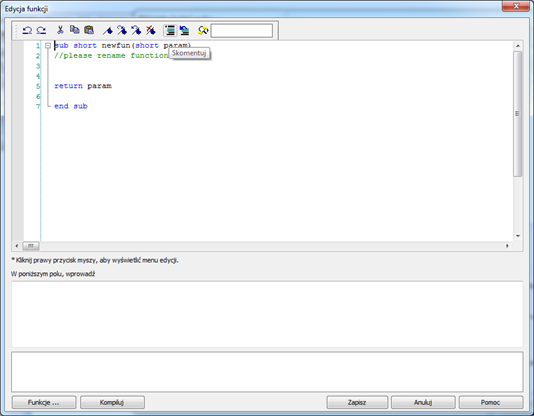Click the vertical scrollbar thumb in code editor

[x=518, y=114]
